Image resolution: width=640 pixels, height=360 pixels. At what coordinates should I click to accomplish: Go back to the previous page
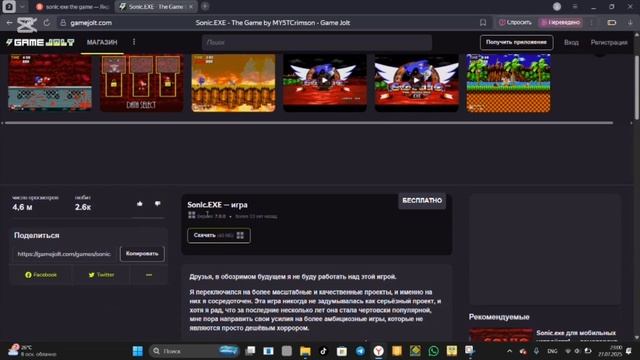pos(9,23)
